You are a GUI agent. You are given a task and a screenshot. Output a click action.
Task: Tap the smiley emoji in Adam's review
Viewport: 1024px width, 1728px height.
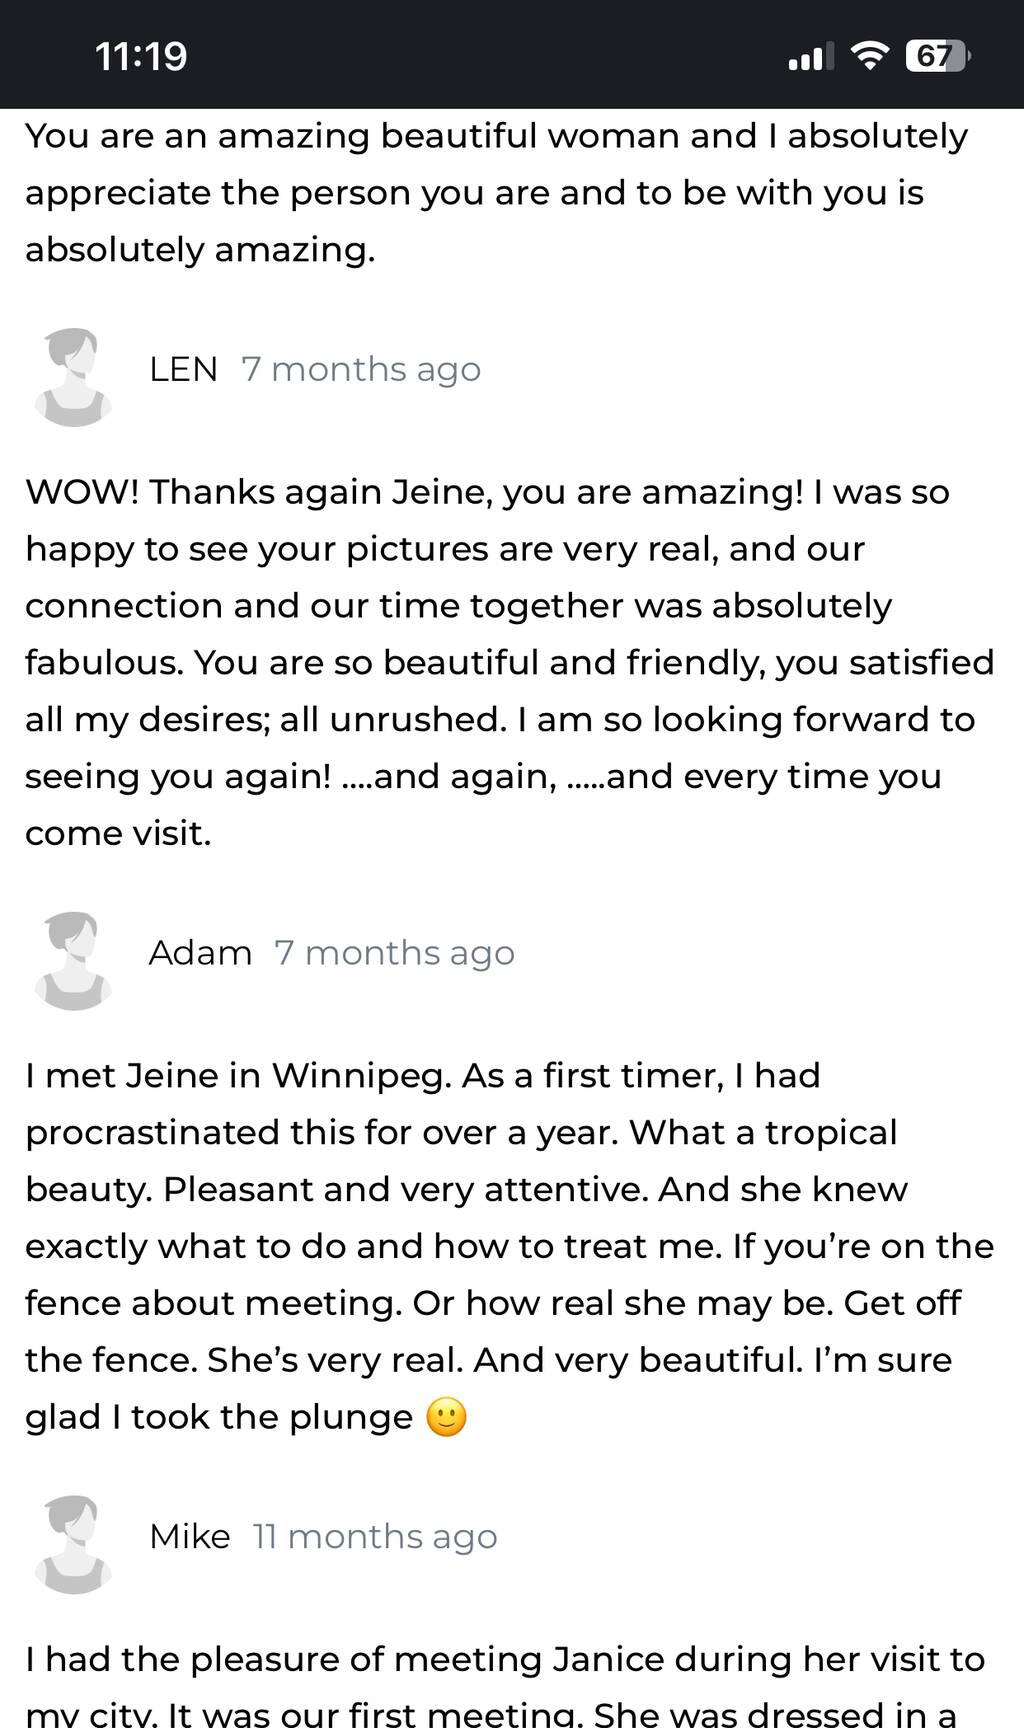[446, 1417]
